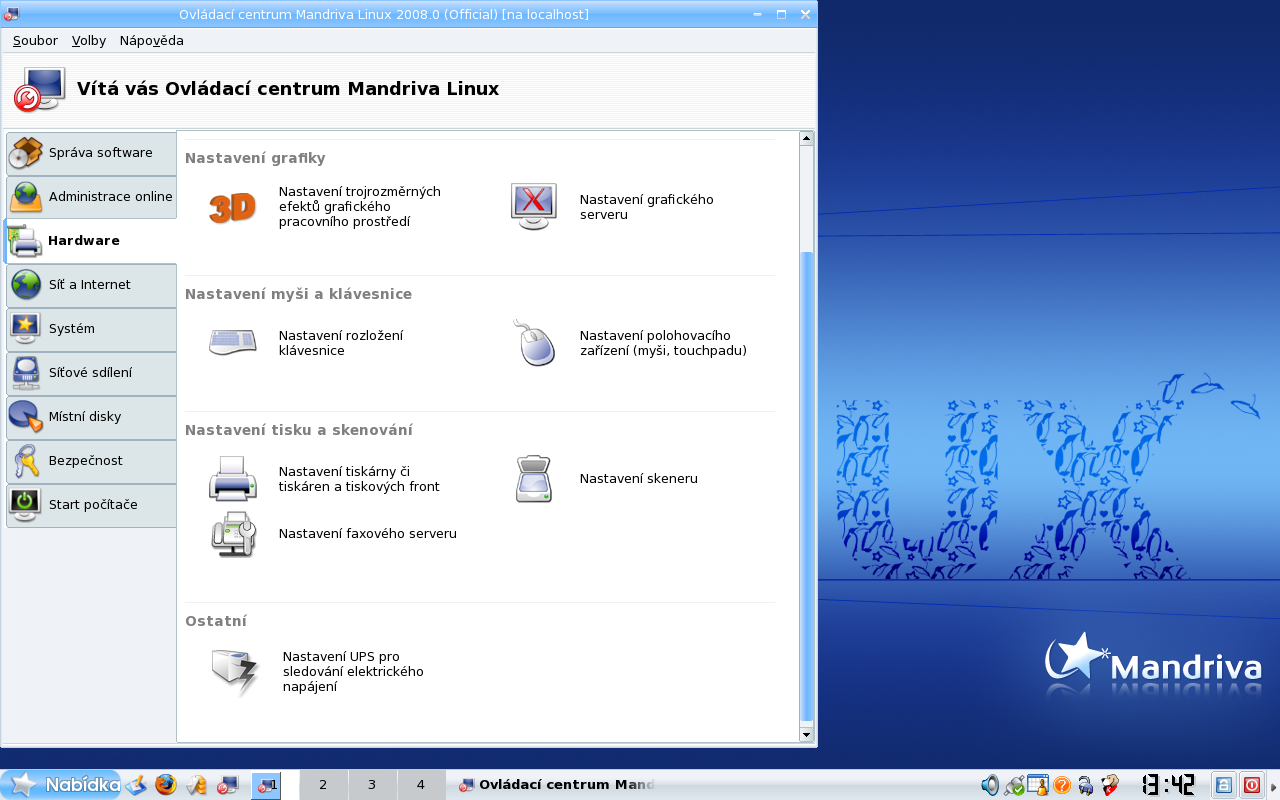Open the fax server icon
The width and height of the screenshot is (1280, 800).
coord(233,533)
